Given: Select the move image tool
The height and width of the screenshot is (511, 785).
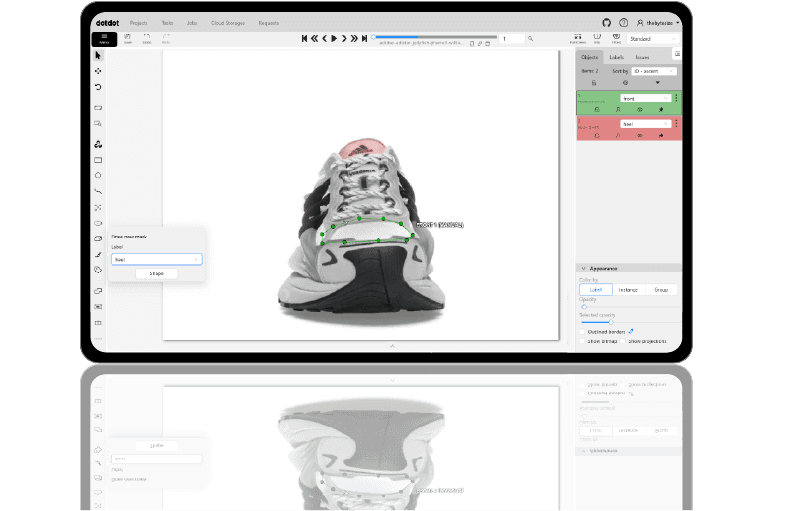Looking at the screenshot, I should pos(98,71).
